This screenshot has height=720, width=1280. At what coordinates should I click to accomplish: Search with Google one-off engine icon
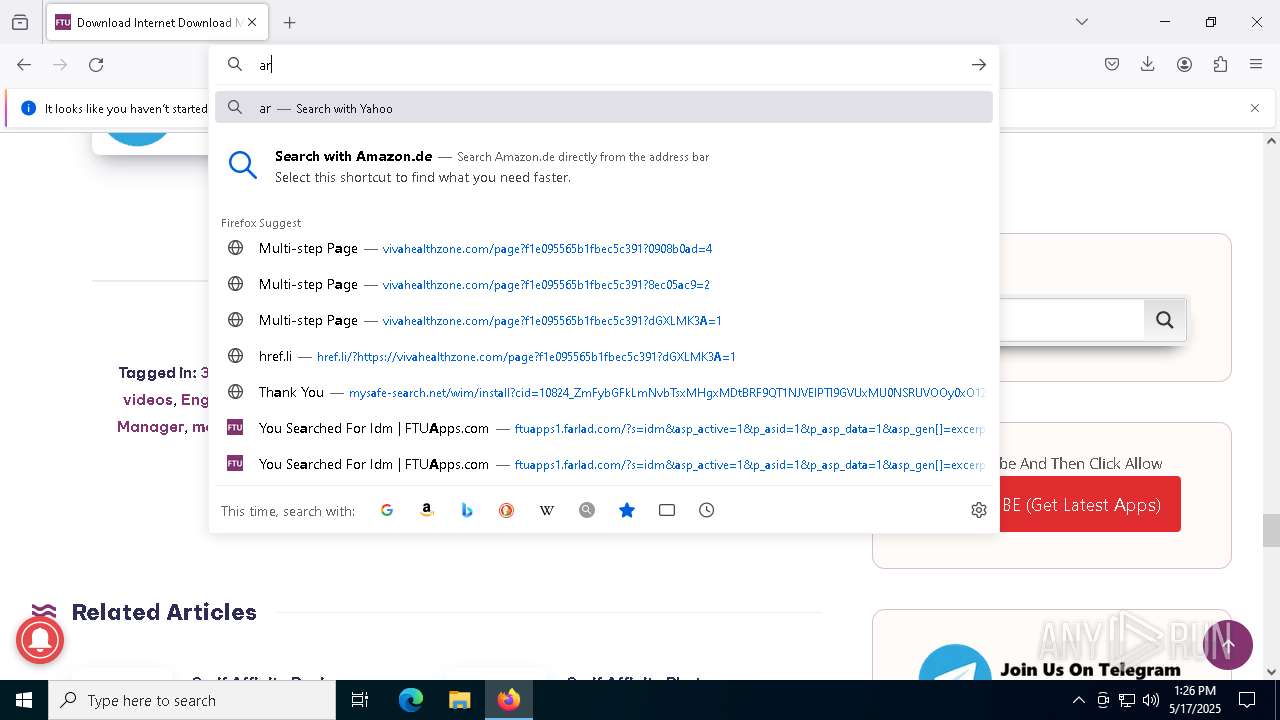[x=387, y=510]
